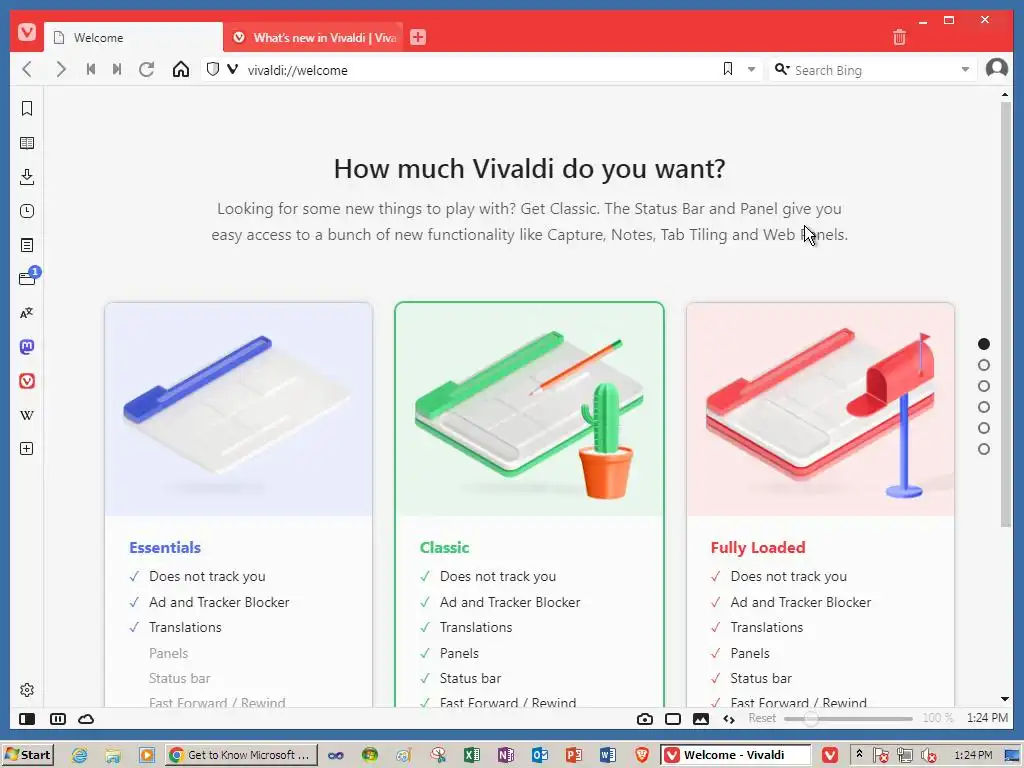This screenshot has height=768, width=1024.
Task: Click the Fast Forward navigation button
Action: point(117,69)
